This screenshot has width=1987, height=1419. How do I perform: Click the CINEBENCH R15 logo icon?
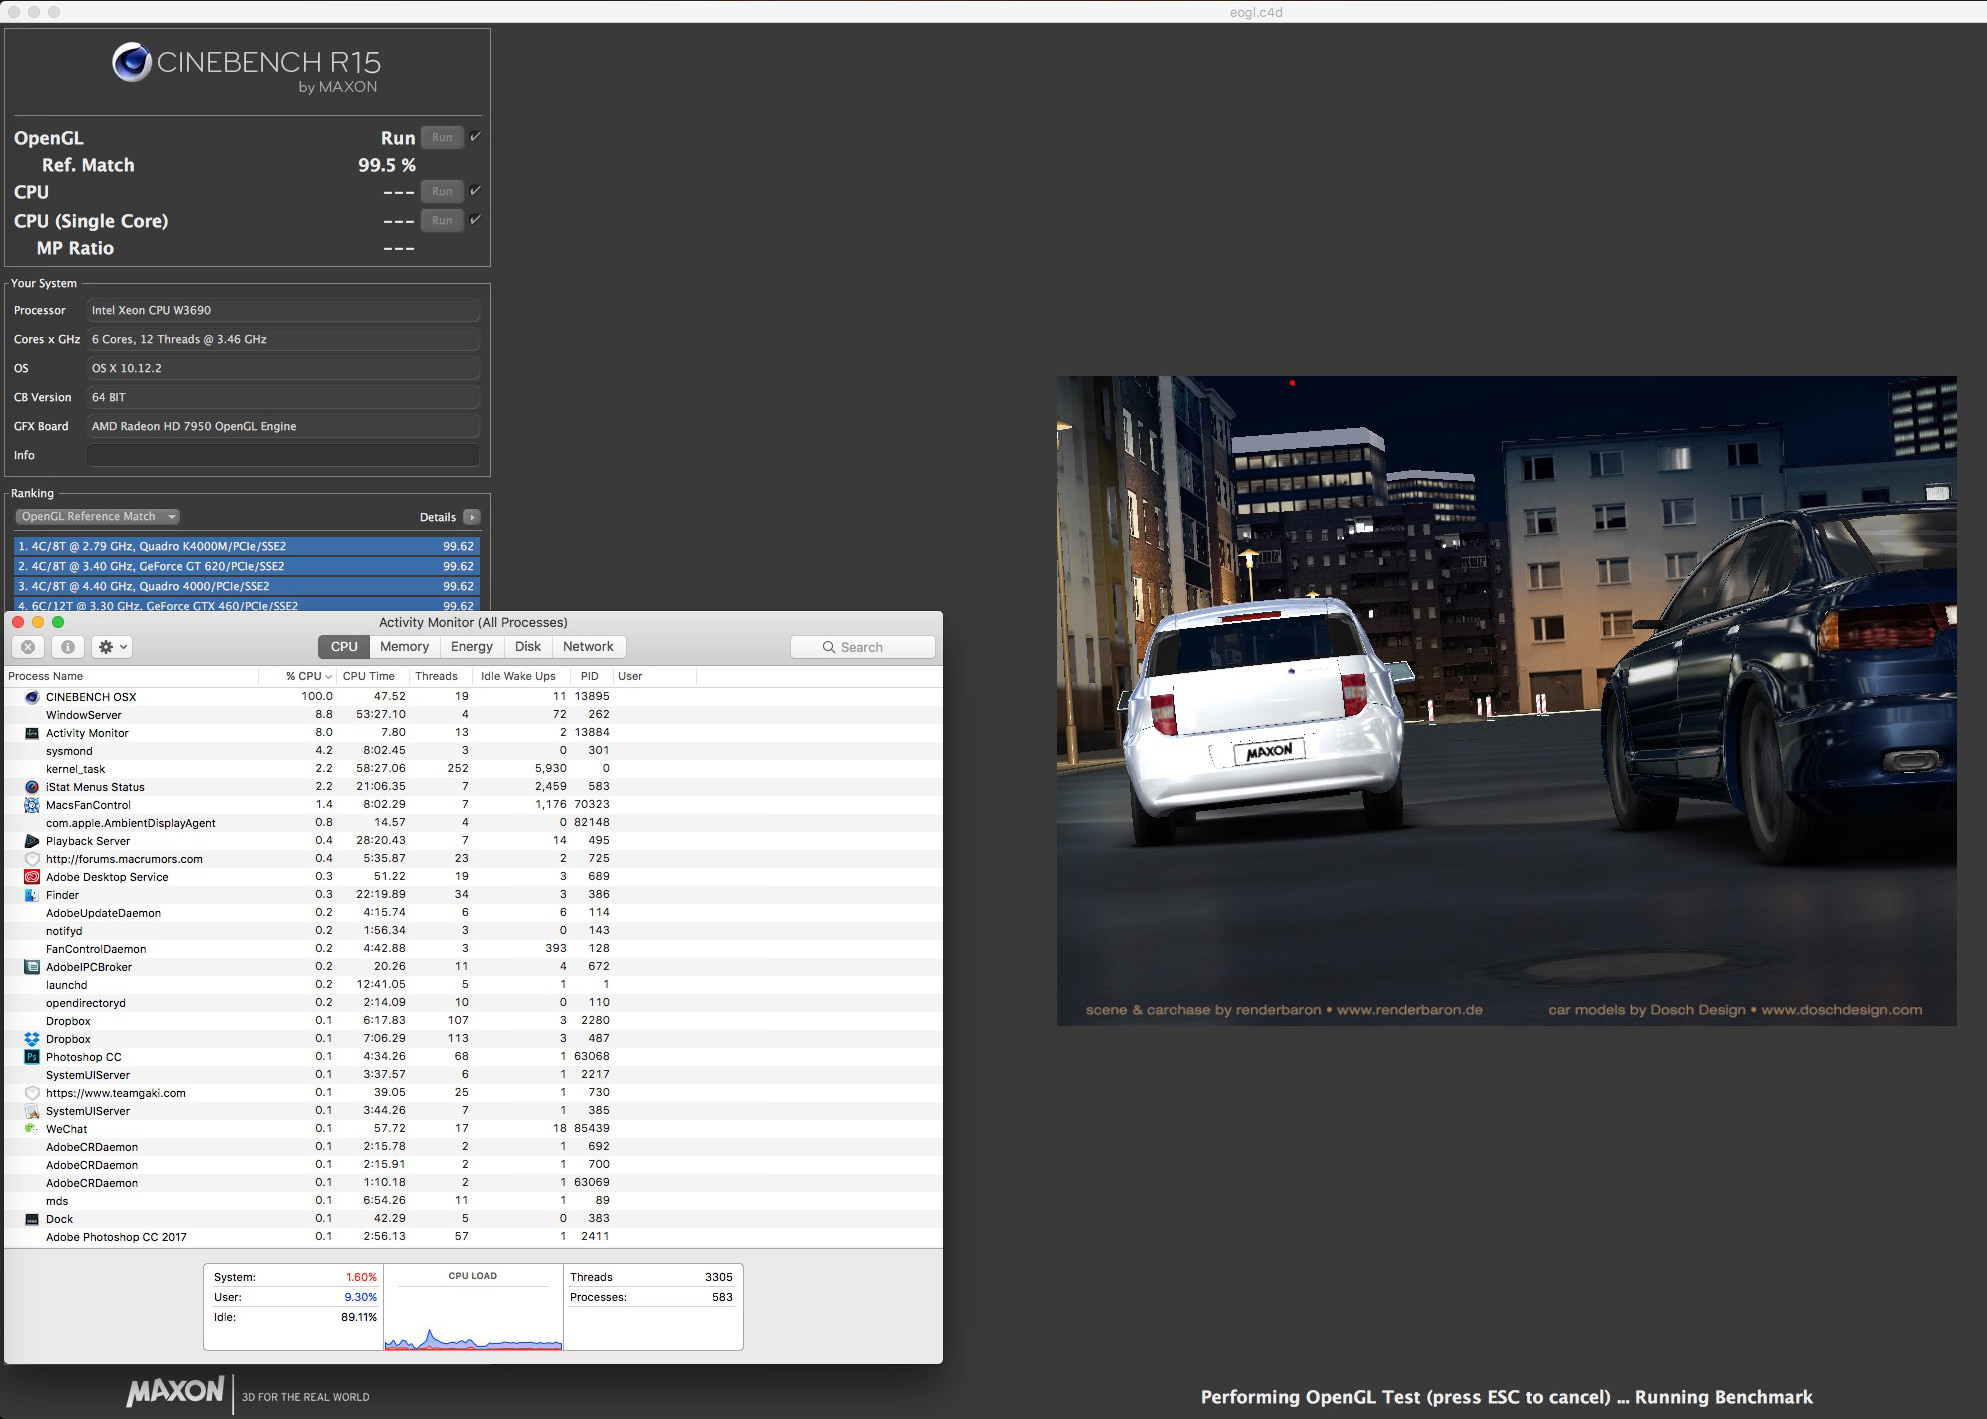(131, 68)
